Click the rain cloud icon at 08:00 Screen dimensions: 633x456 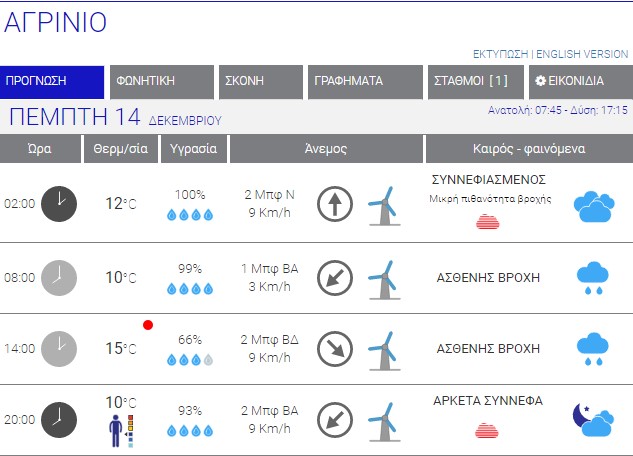tap(592, 278)
